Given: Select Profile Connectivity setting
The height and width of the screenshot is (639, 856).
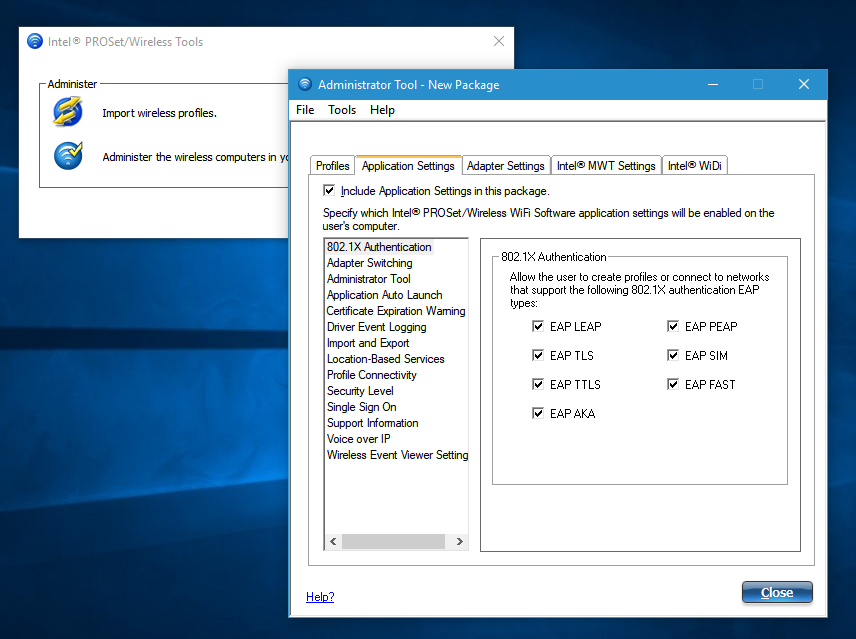Looking at the screenshot, I should [x=372, y=375].
